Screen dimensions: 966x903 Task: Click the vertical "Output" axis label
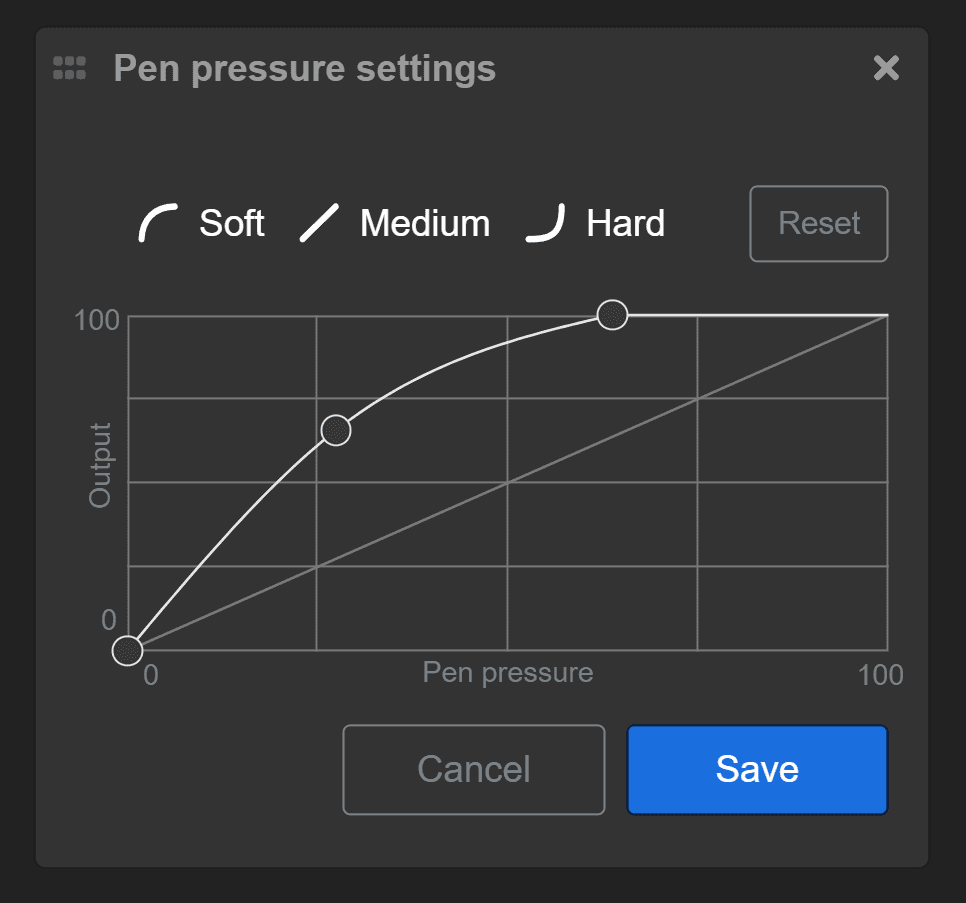pos(100,465)
